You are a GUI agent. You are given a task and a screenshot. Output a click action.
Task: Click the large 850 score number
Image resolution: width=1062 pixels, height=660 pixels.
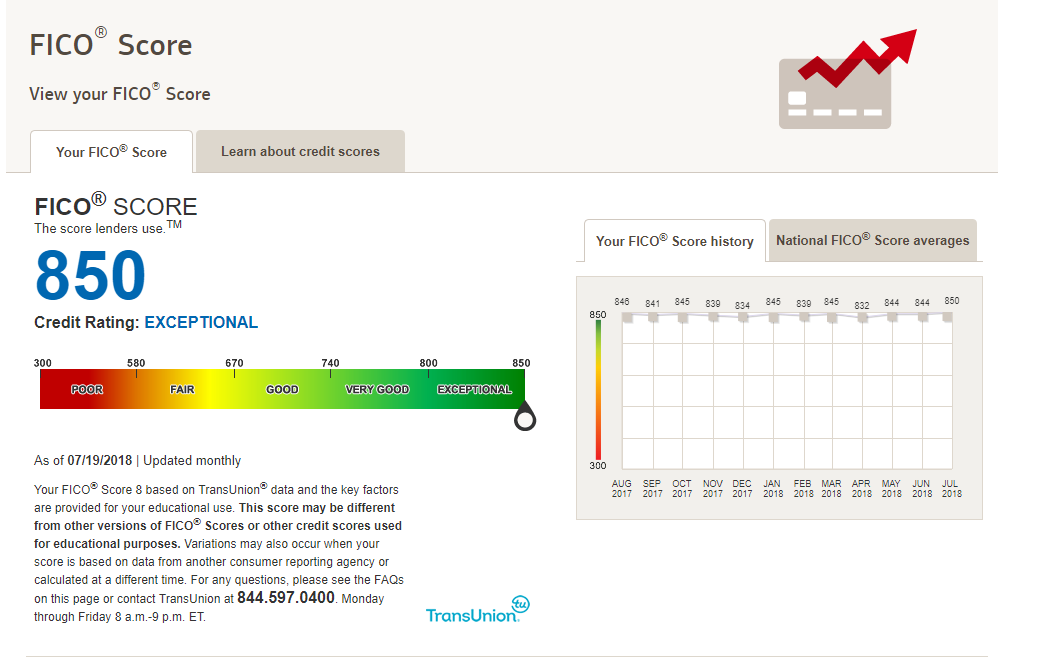90,275
